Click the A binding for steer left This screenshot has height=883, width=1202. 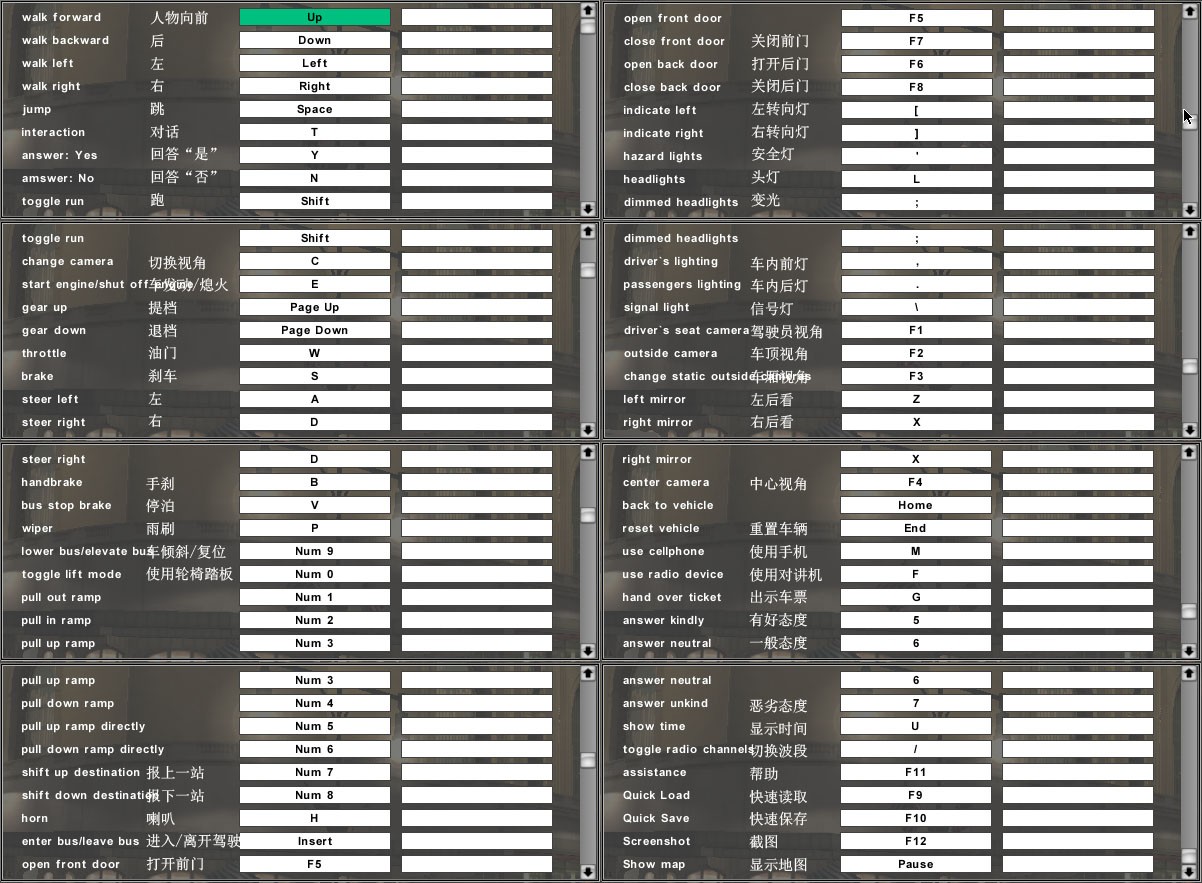tap(315, 399)
